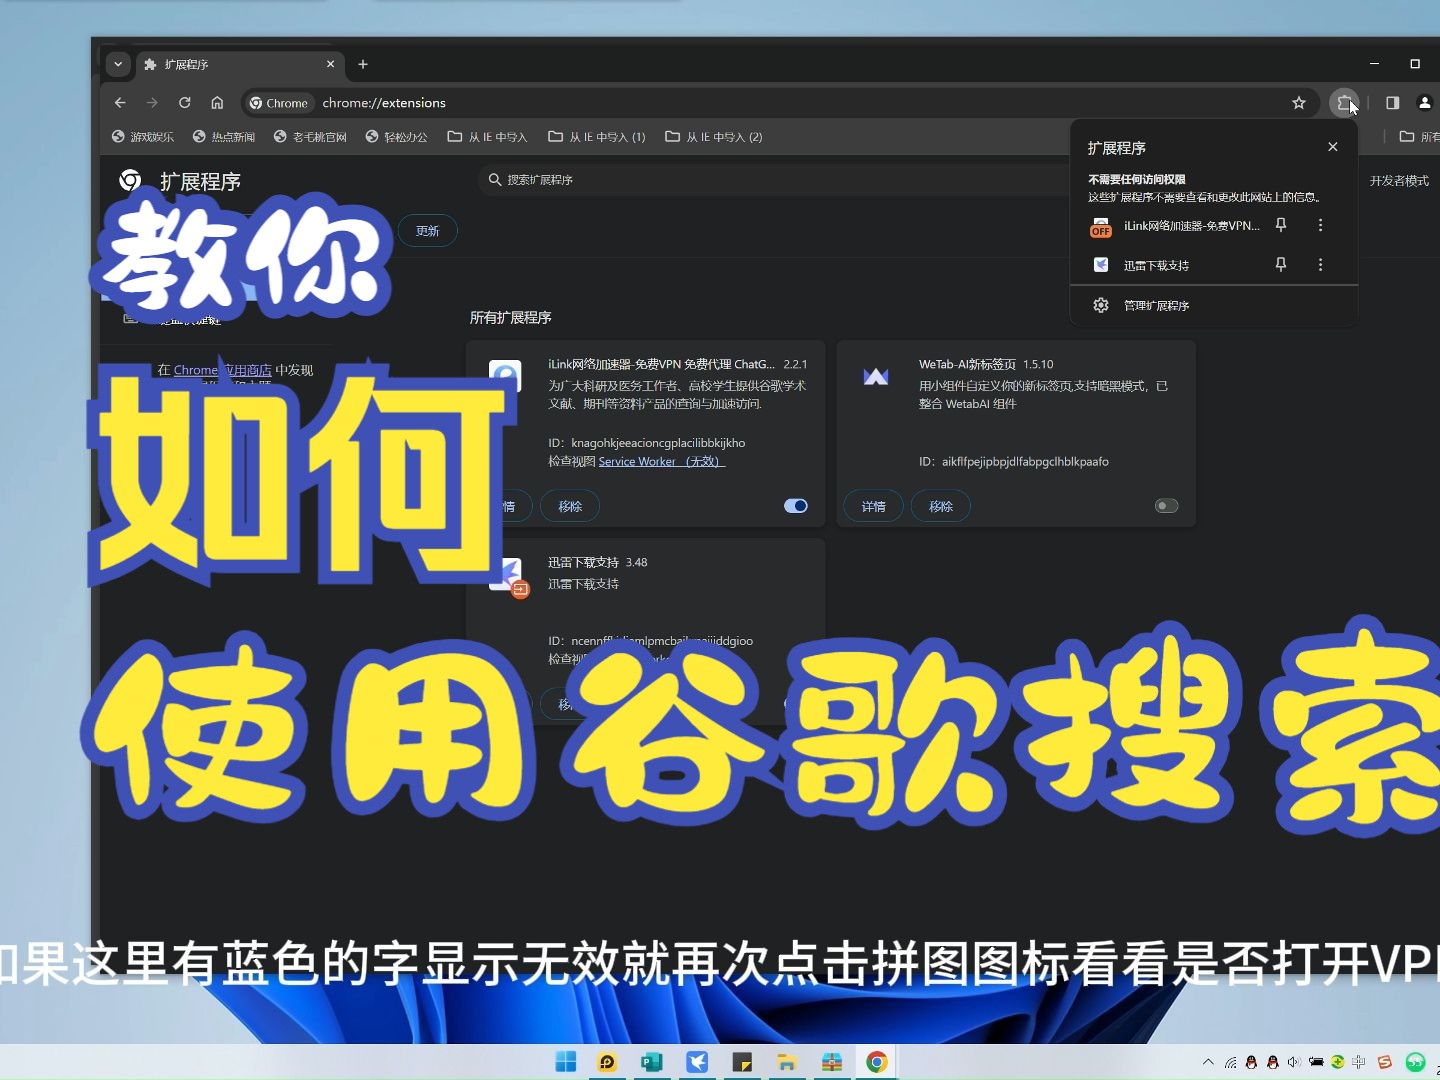Open Xunlei bird app from taskbar
The image size is (1440, 1080).
[697, 1062]
